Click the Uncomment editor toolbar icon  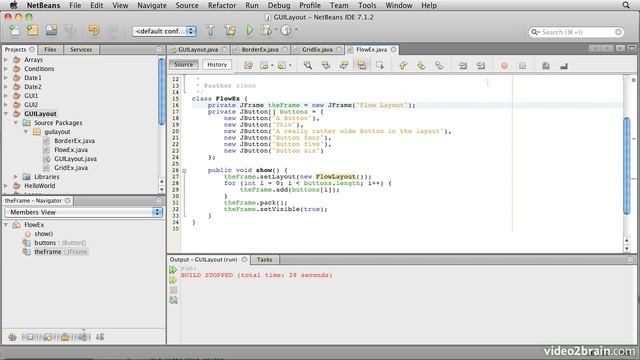(x=564, y=66)
